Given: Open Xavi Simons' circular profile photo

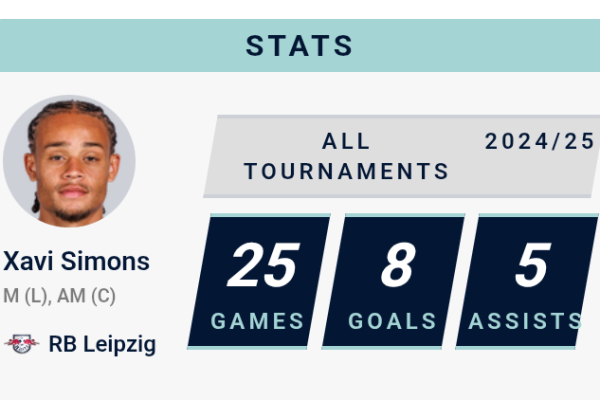Looking at the screenshot, I should click(69, 161).
